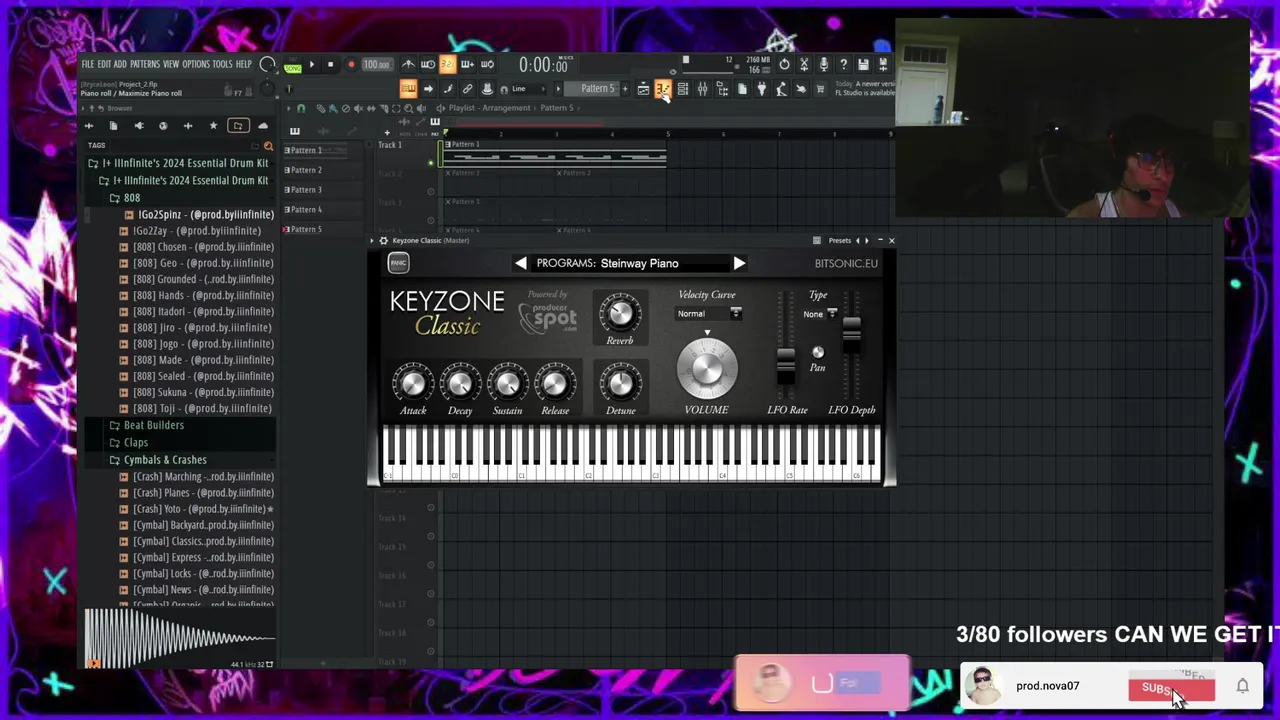Open the FILE menu
Screen dimensions: 1280x720
[88, 65]
